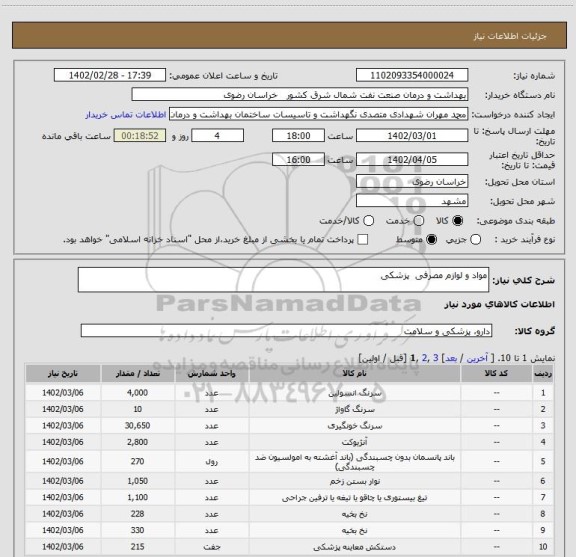Select the سرنگ انسولین row name
The height and width of the screenshot is (557, 576).
[354, 393]
